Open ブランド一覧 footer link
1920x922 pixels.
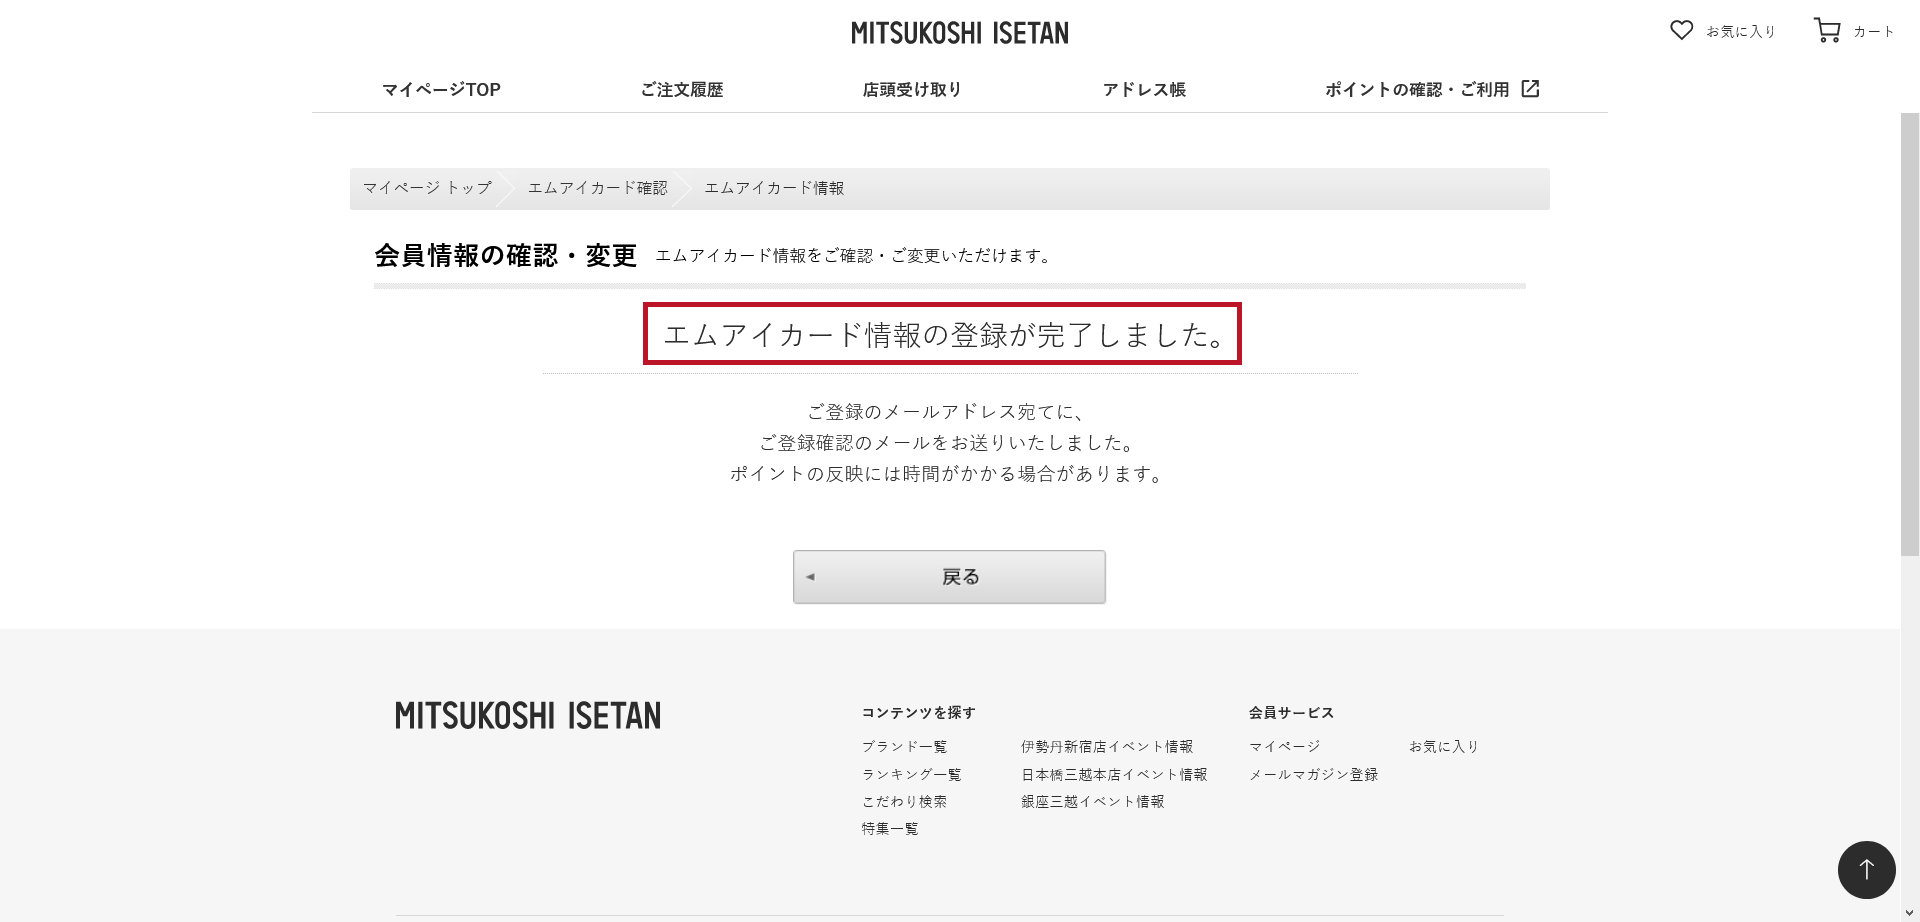click(904, 747)
